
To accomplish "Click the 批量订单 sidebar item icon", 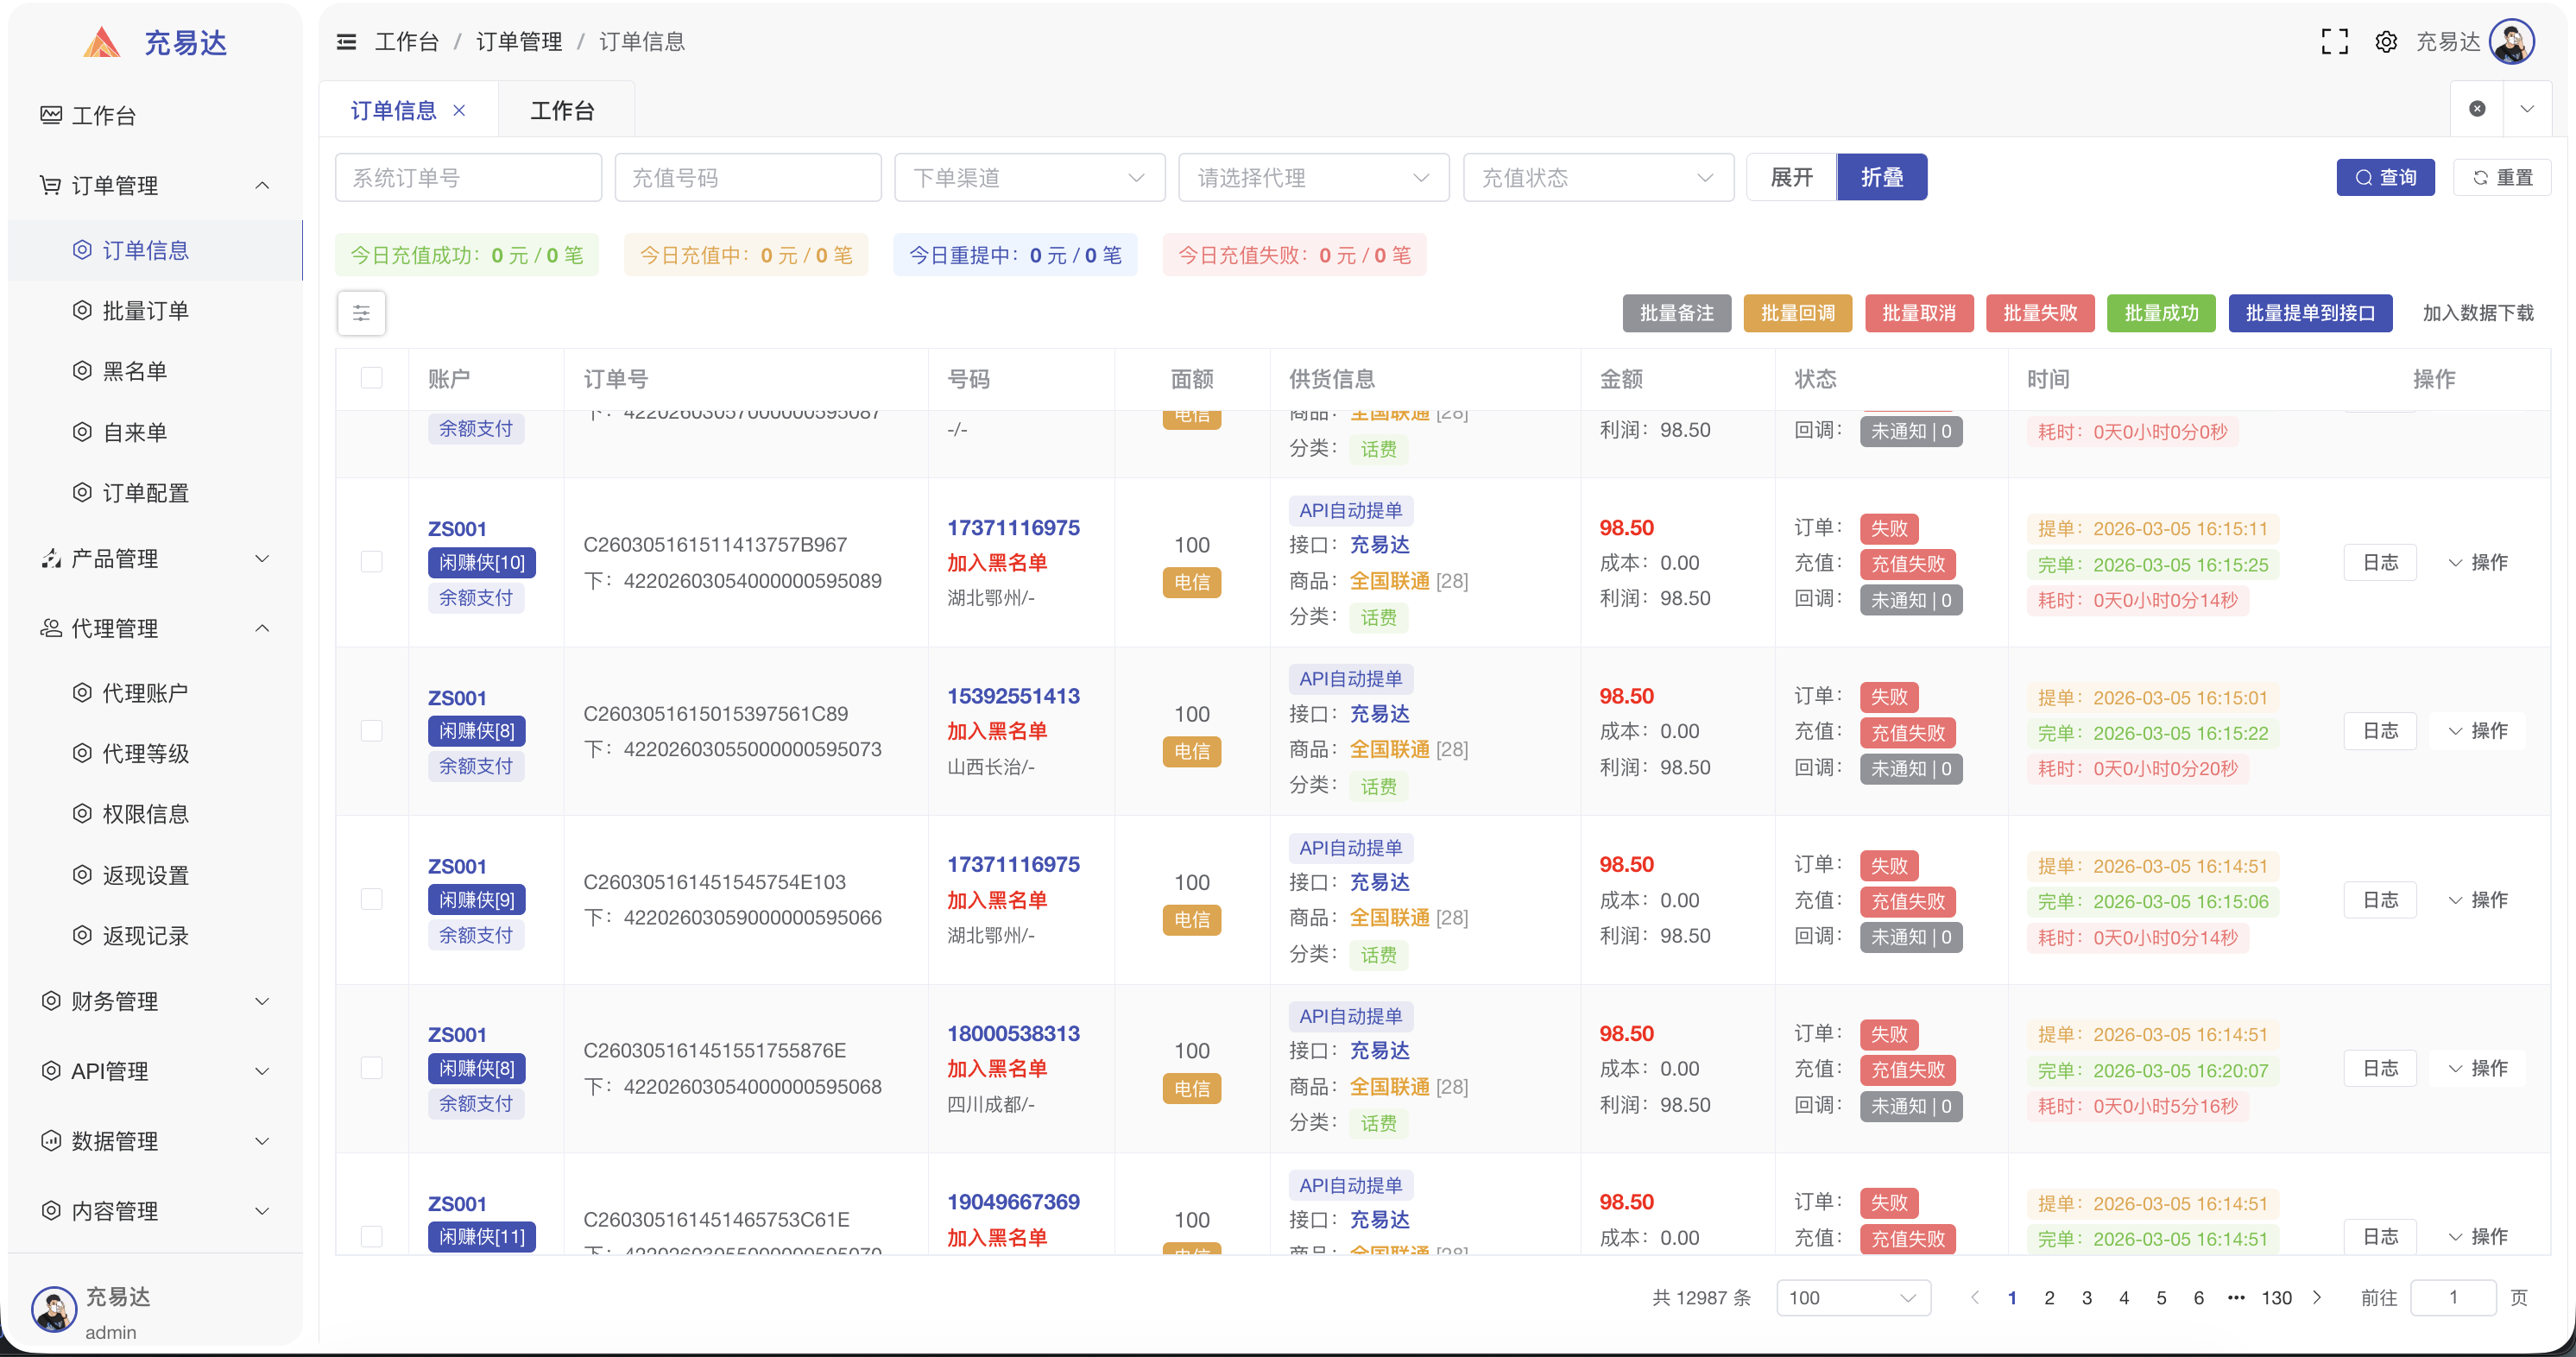I will click(x=82, y=311).
